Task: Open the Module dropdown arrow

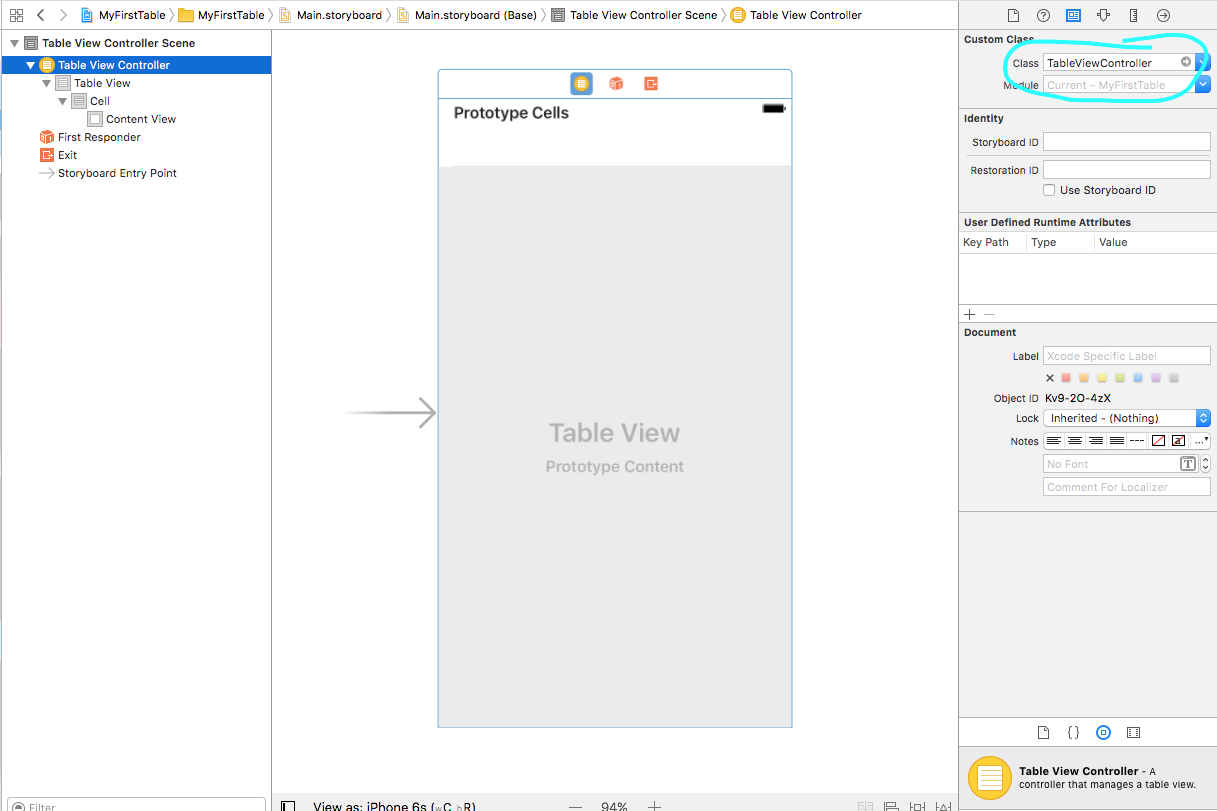Action: pyautogui.click(x=1204, y=85)
